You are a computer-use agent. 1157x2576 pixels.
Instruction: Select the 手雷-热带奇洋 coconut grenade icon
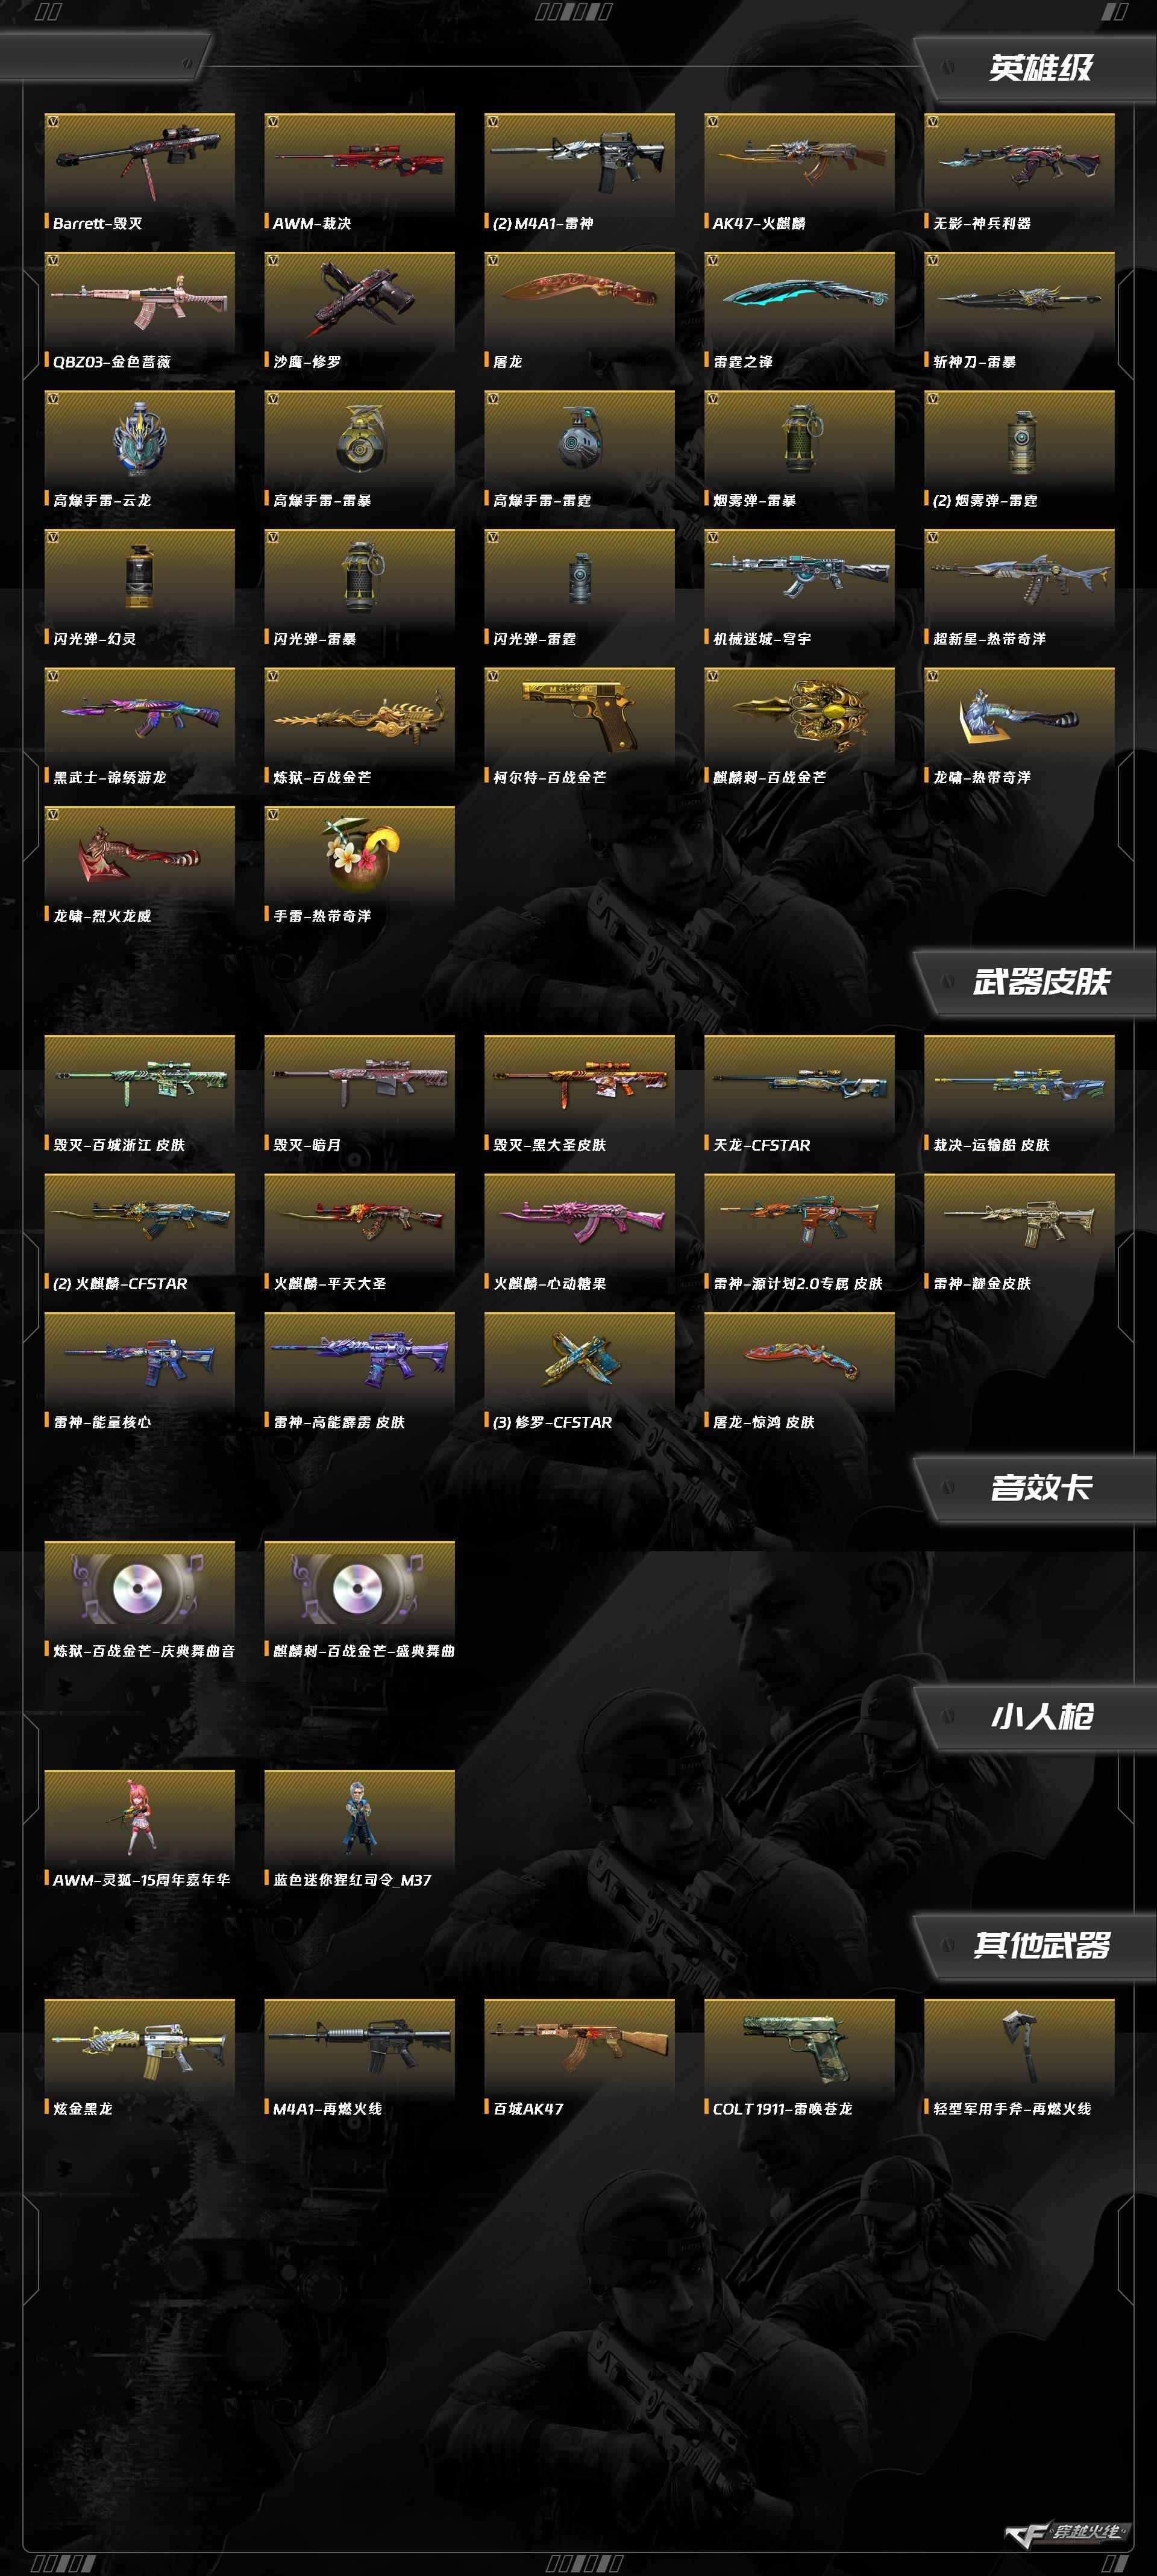coord(359,852)
